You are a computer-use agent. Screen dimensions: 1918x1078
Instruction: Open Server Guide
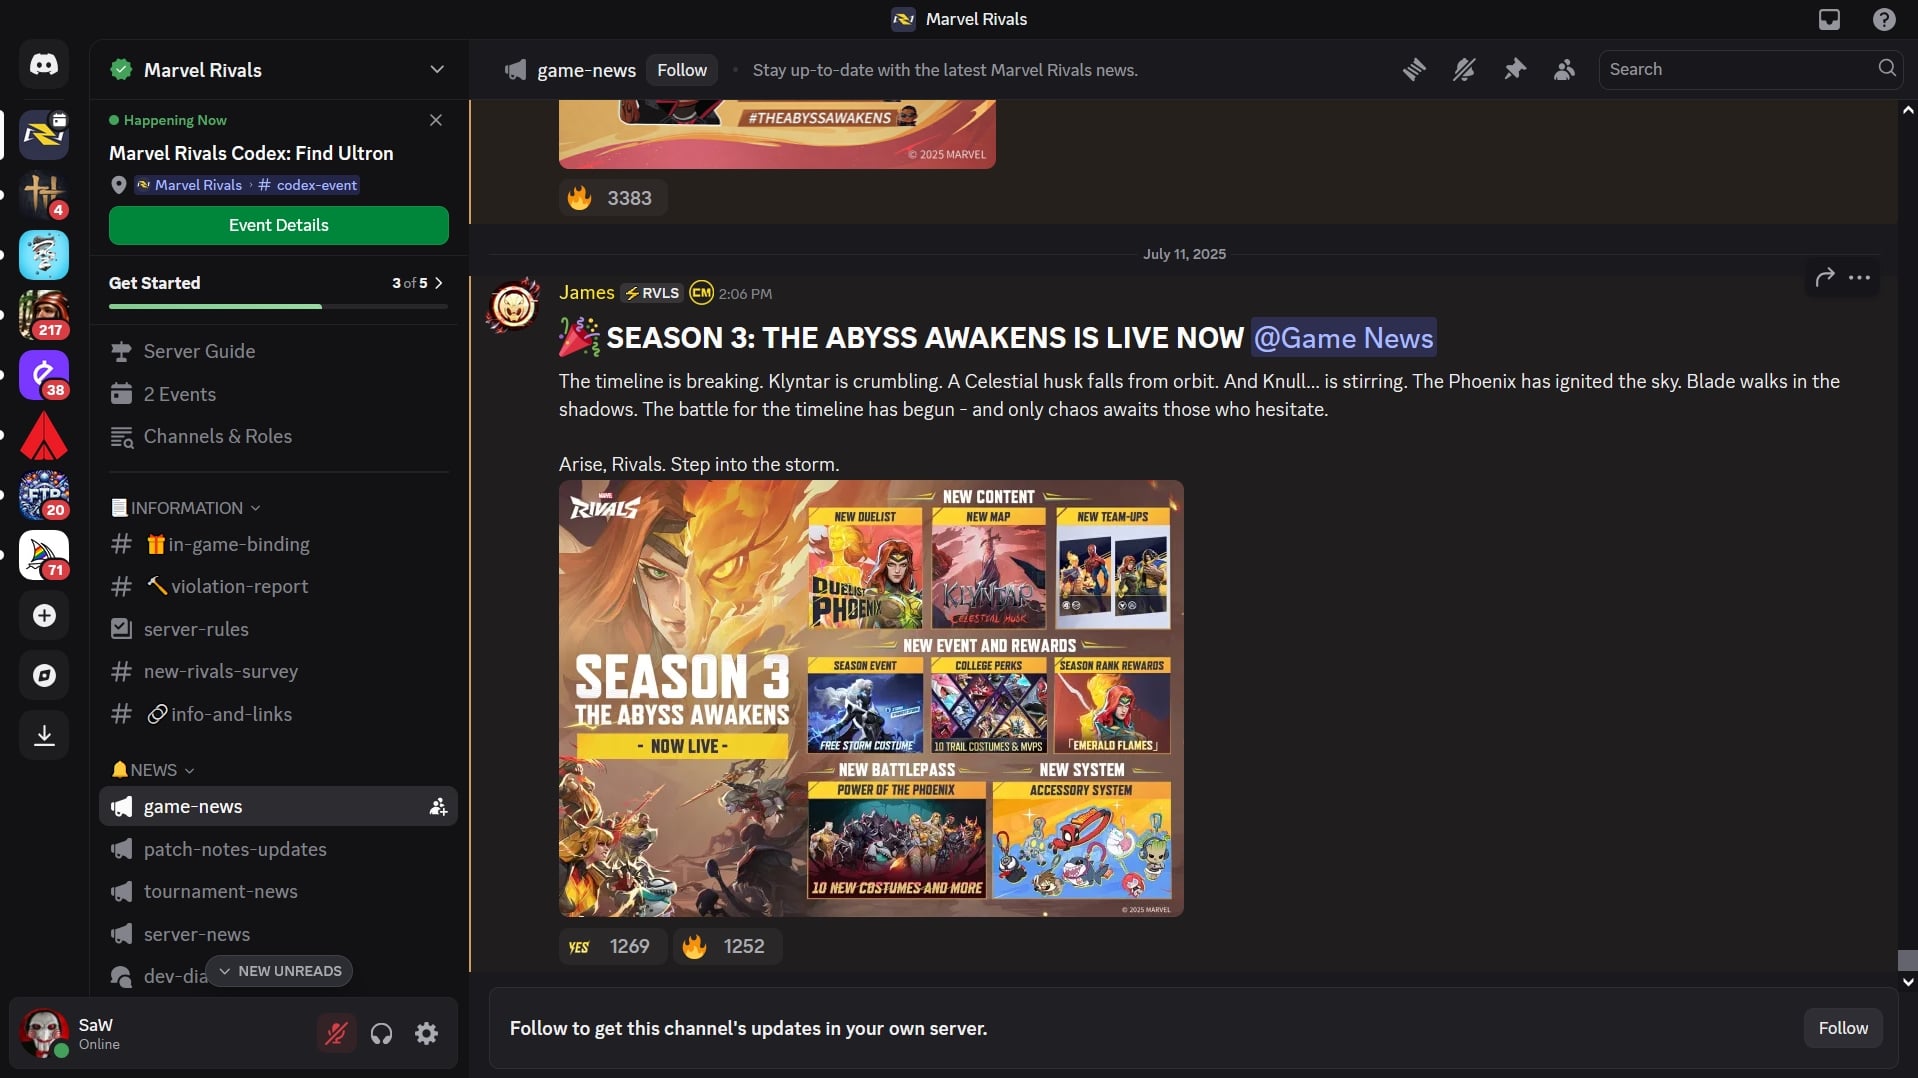click(279, 351)
